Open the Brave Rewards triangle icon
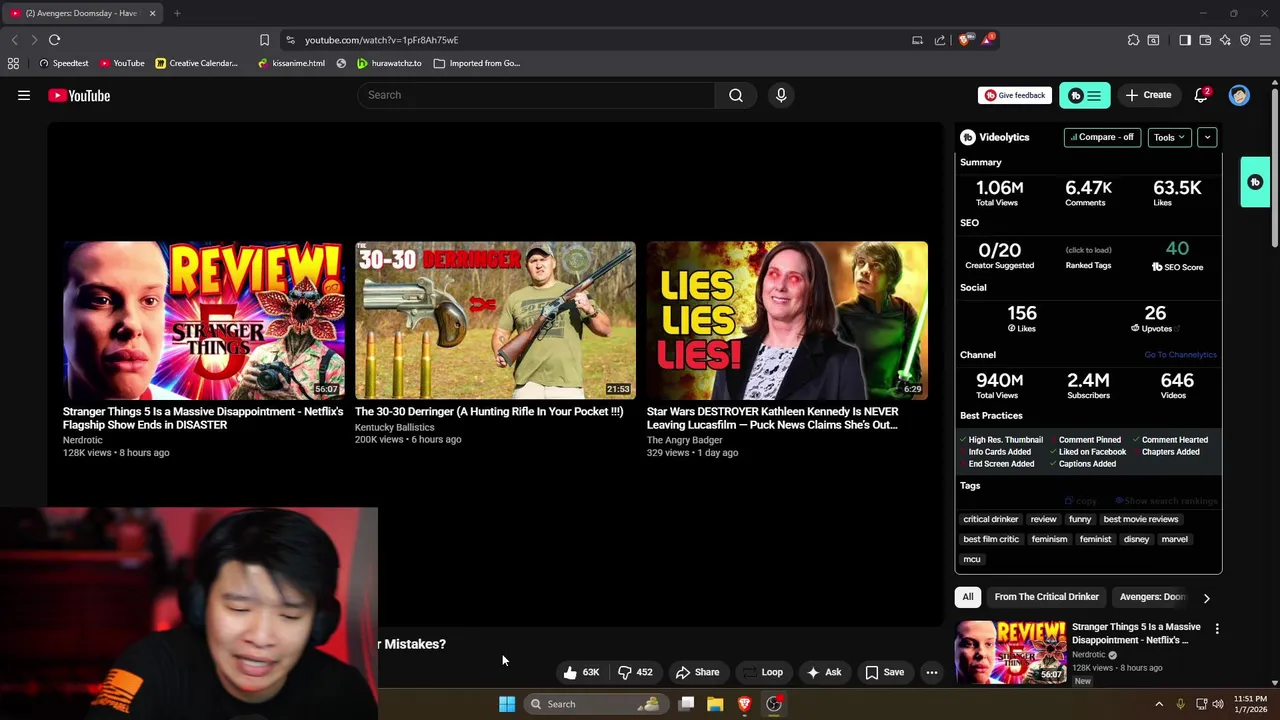This screenshot has height=720, width=1280. coord(988,40)
